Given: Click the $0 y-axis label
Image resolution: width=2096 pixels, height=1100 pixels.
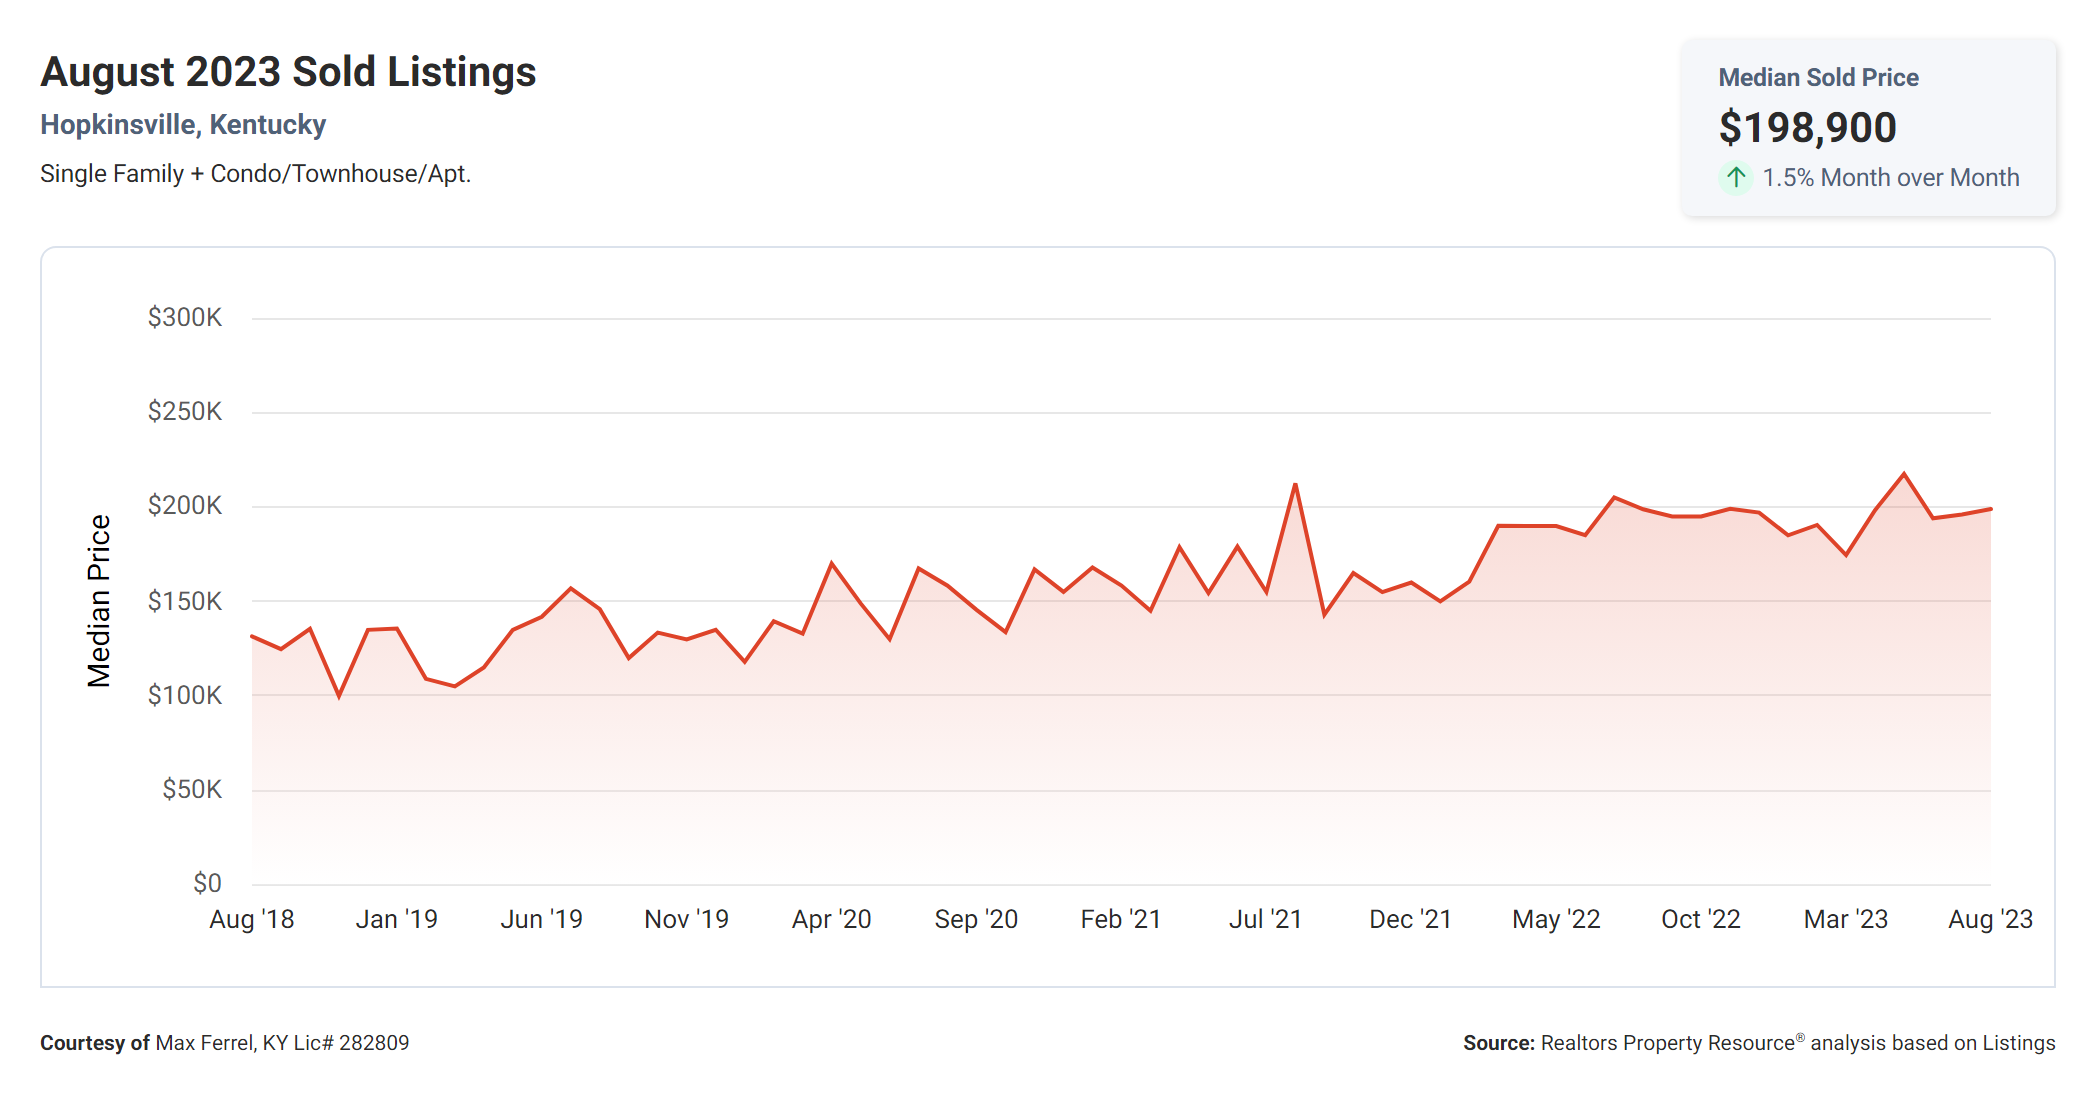Looking at the screenshot, I should tap(207, 883).
